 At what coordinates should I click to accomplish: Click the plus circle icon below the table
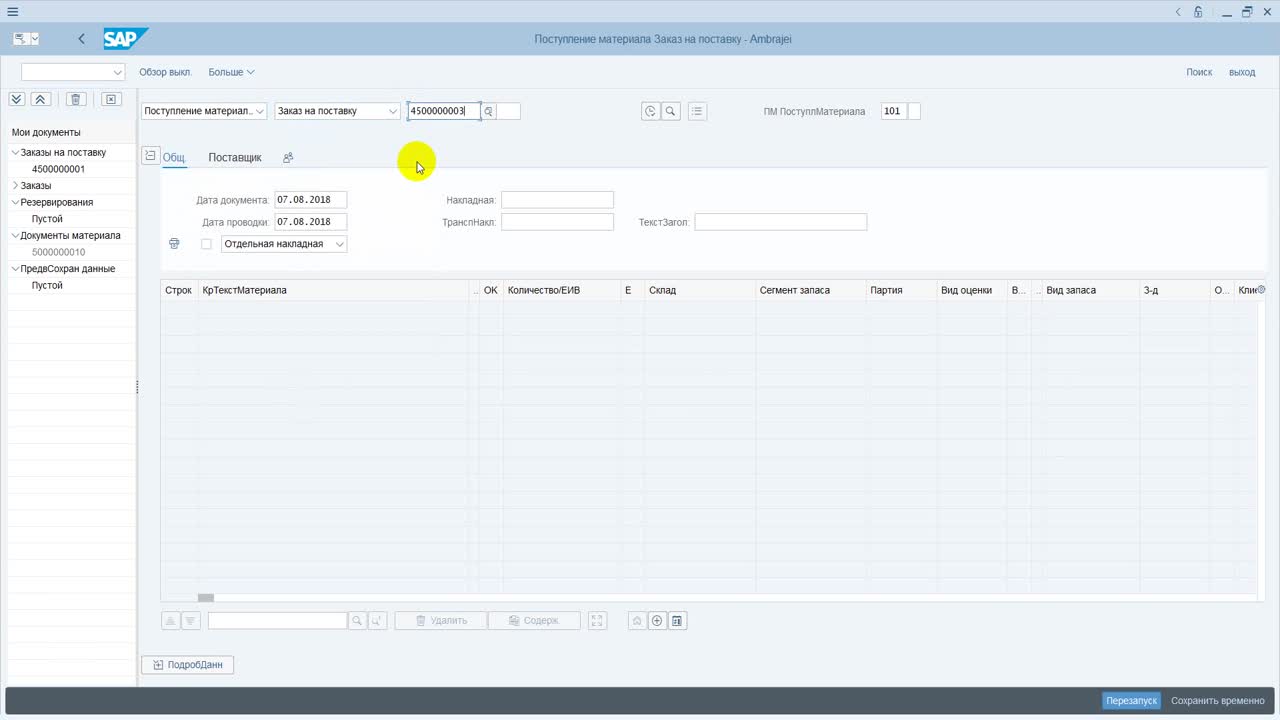coord(657,621)
